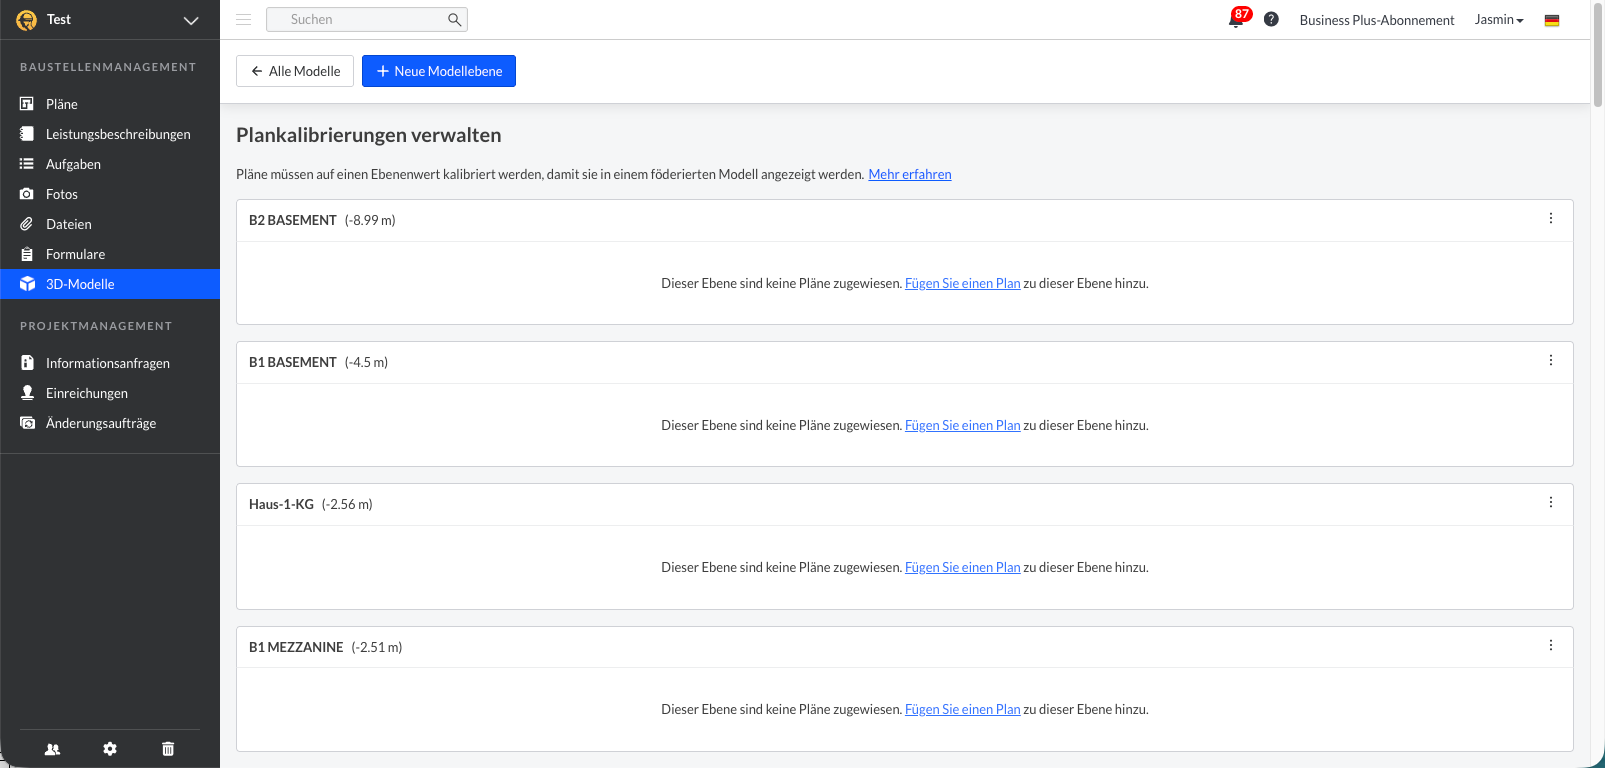This screenshot has height=768, width=1605.
Task: Open the Mehr erfahren link
Action: (x=909, y=174)
